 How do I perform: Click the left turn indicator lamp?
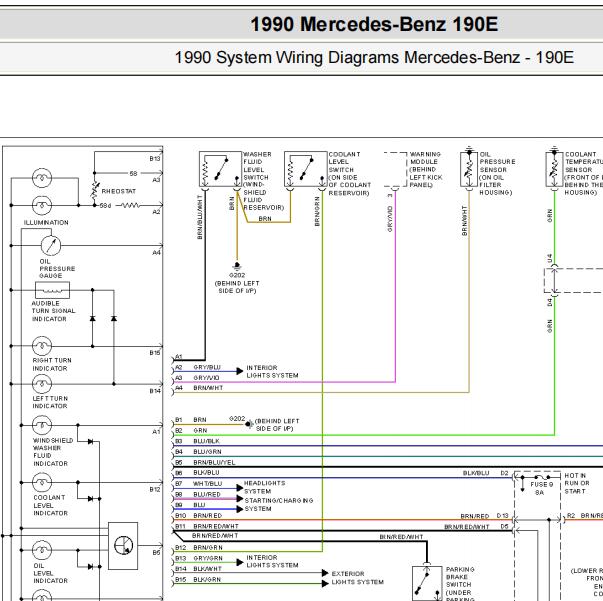(42, 384)
